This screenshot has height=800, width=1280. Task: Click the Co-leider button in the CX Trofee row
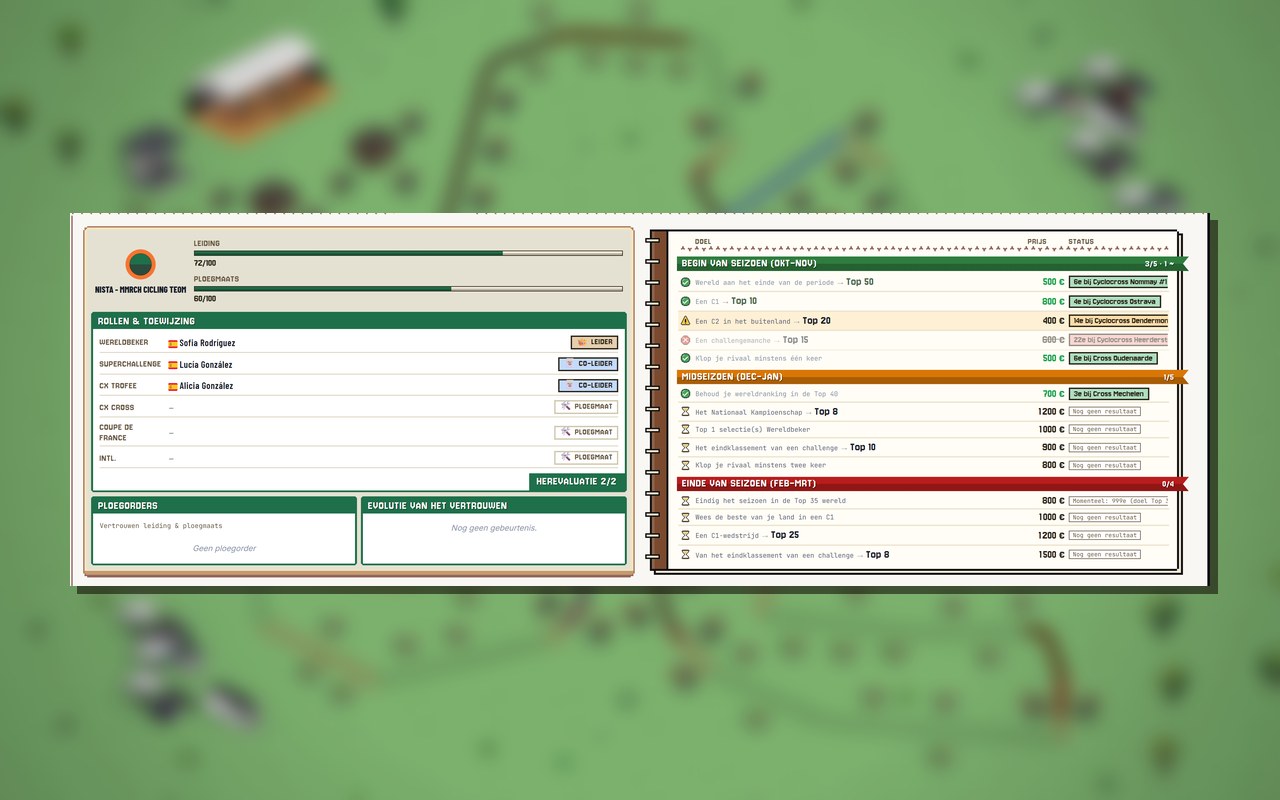[588, 386]
